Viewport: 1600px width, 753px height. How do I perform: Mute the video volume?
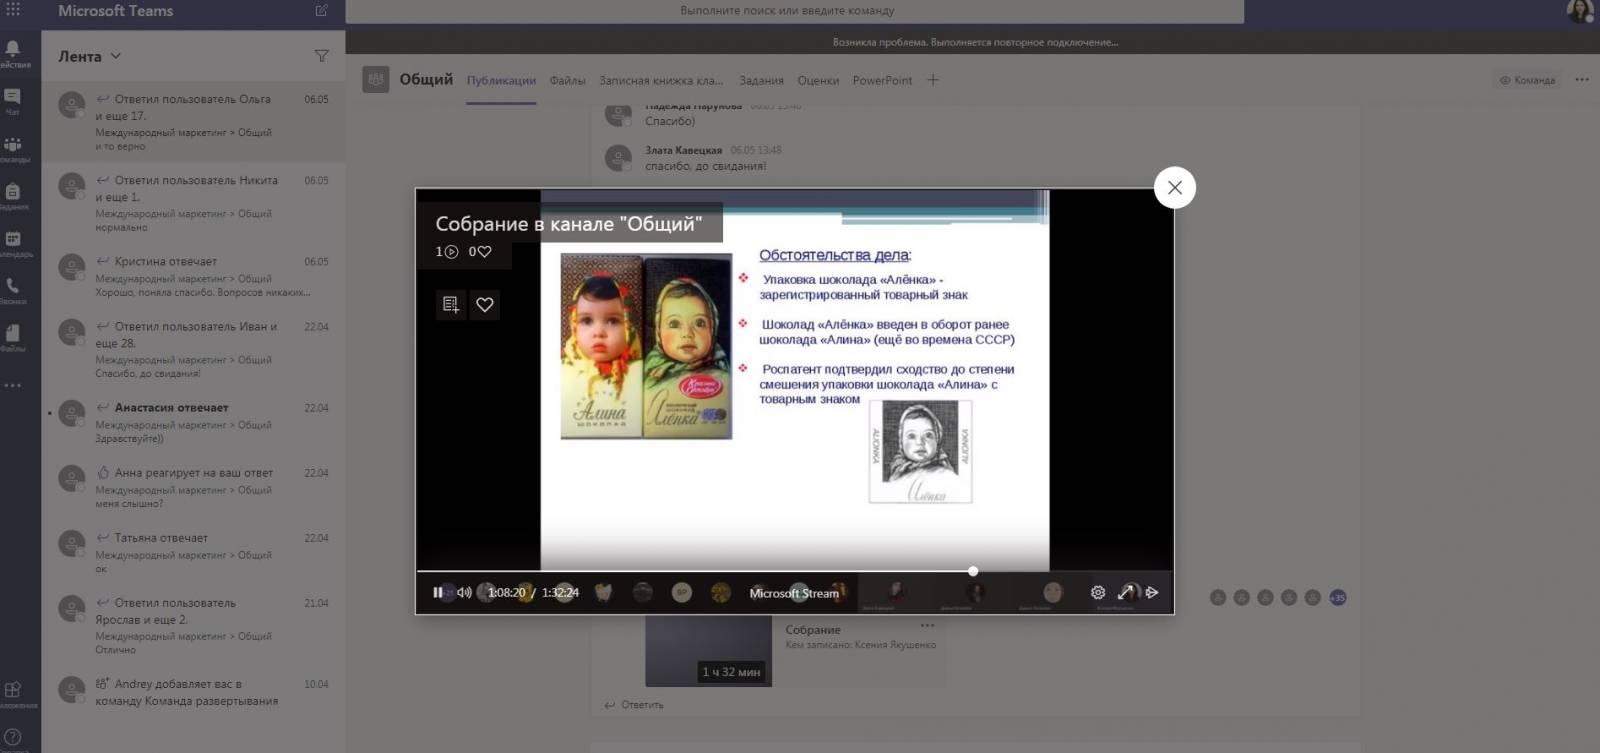pos(464,592)
